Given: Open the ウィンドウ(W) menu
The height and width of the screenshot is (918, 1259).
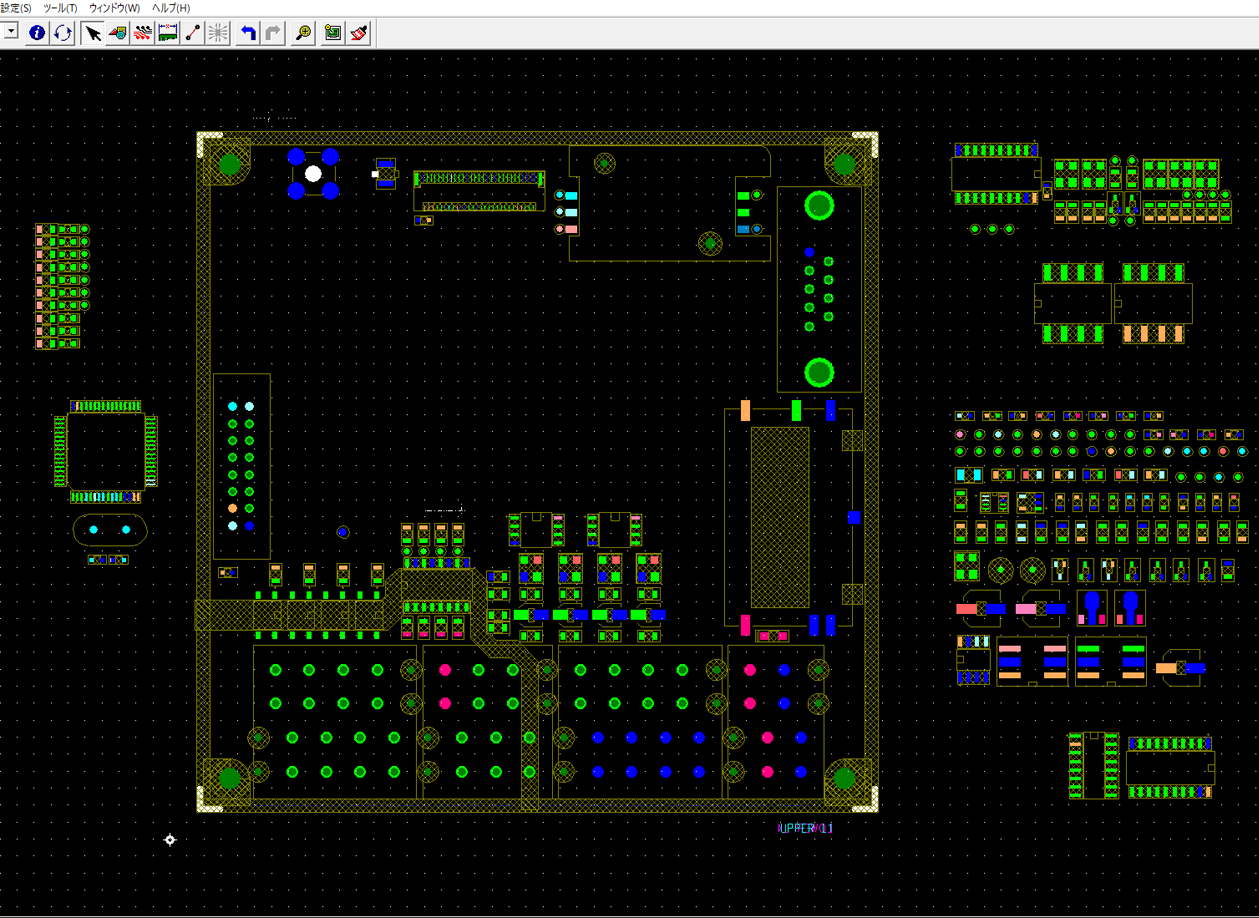Looking at the screenshot, I should (x=114, y=8).
